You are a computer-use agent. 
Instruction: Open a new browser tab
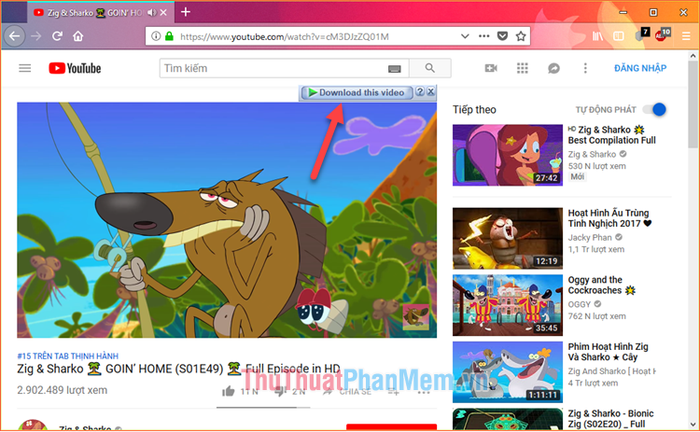click(186, 12)
